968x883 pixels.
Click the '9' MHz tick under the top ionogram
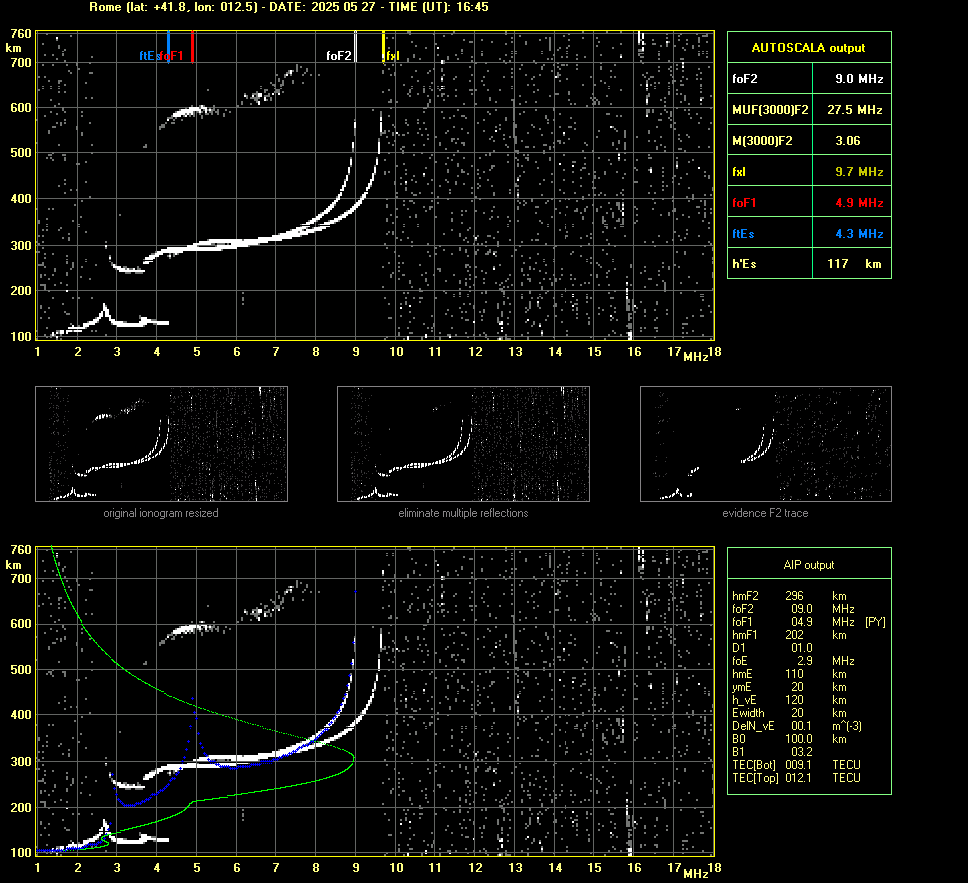tap(356, 352)
